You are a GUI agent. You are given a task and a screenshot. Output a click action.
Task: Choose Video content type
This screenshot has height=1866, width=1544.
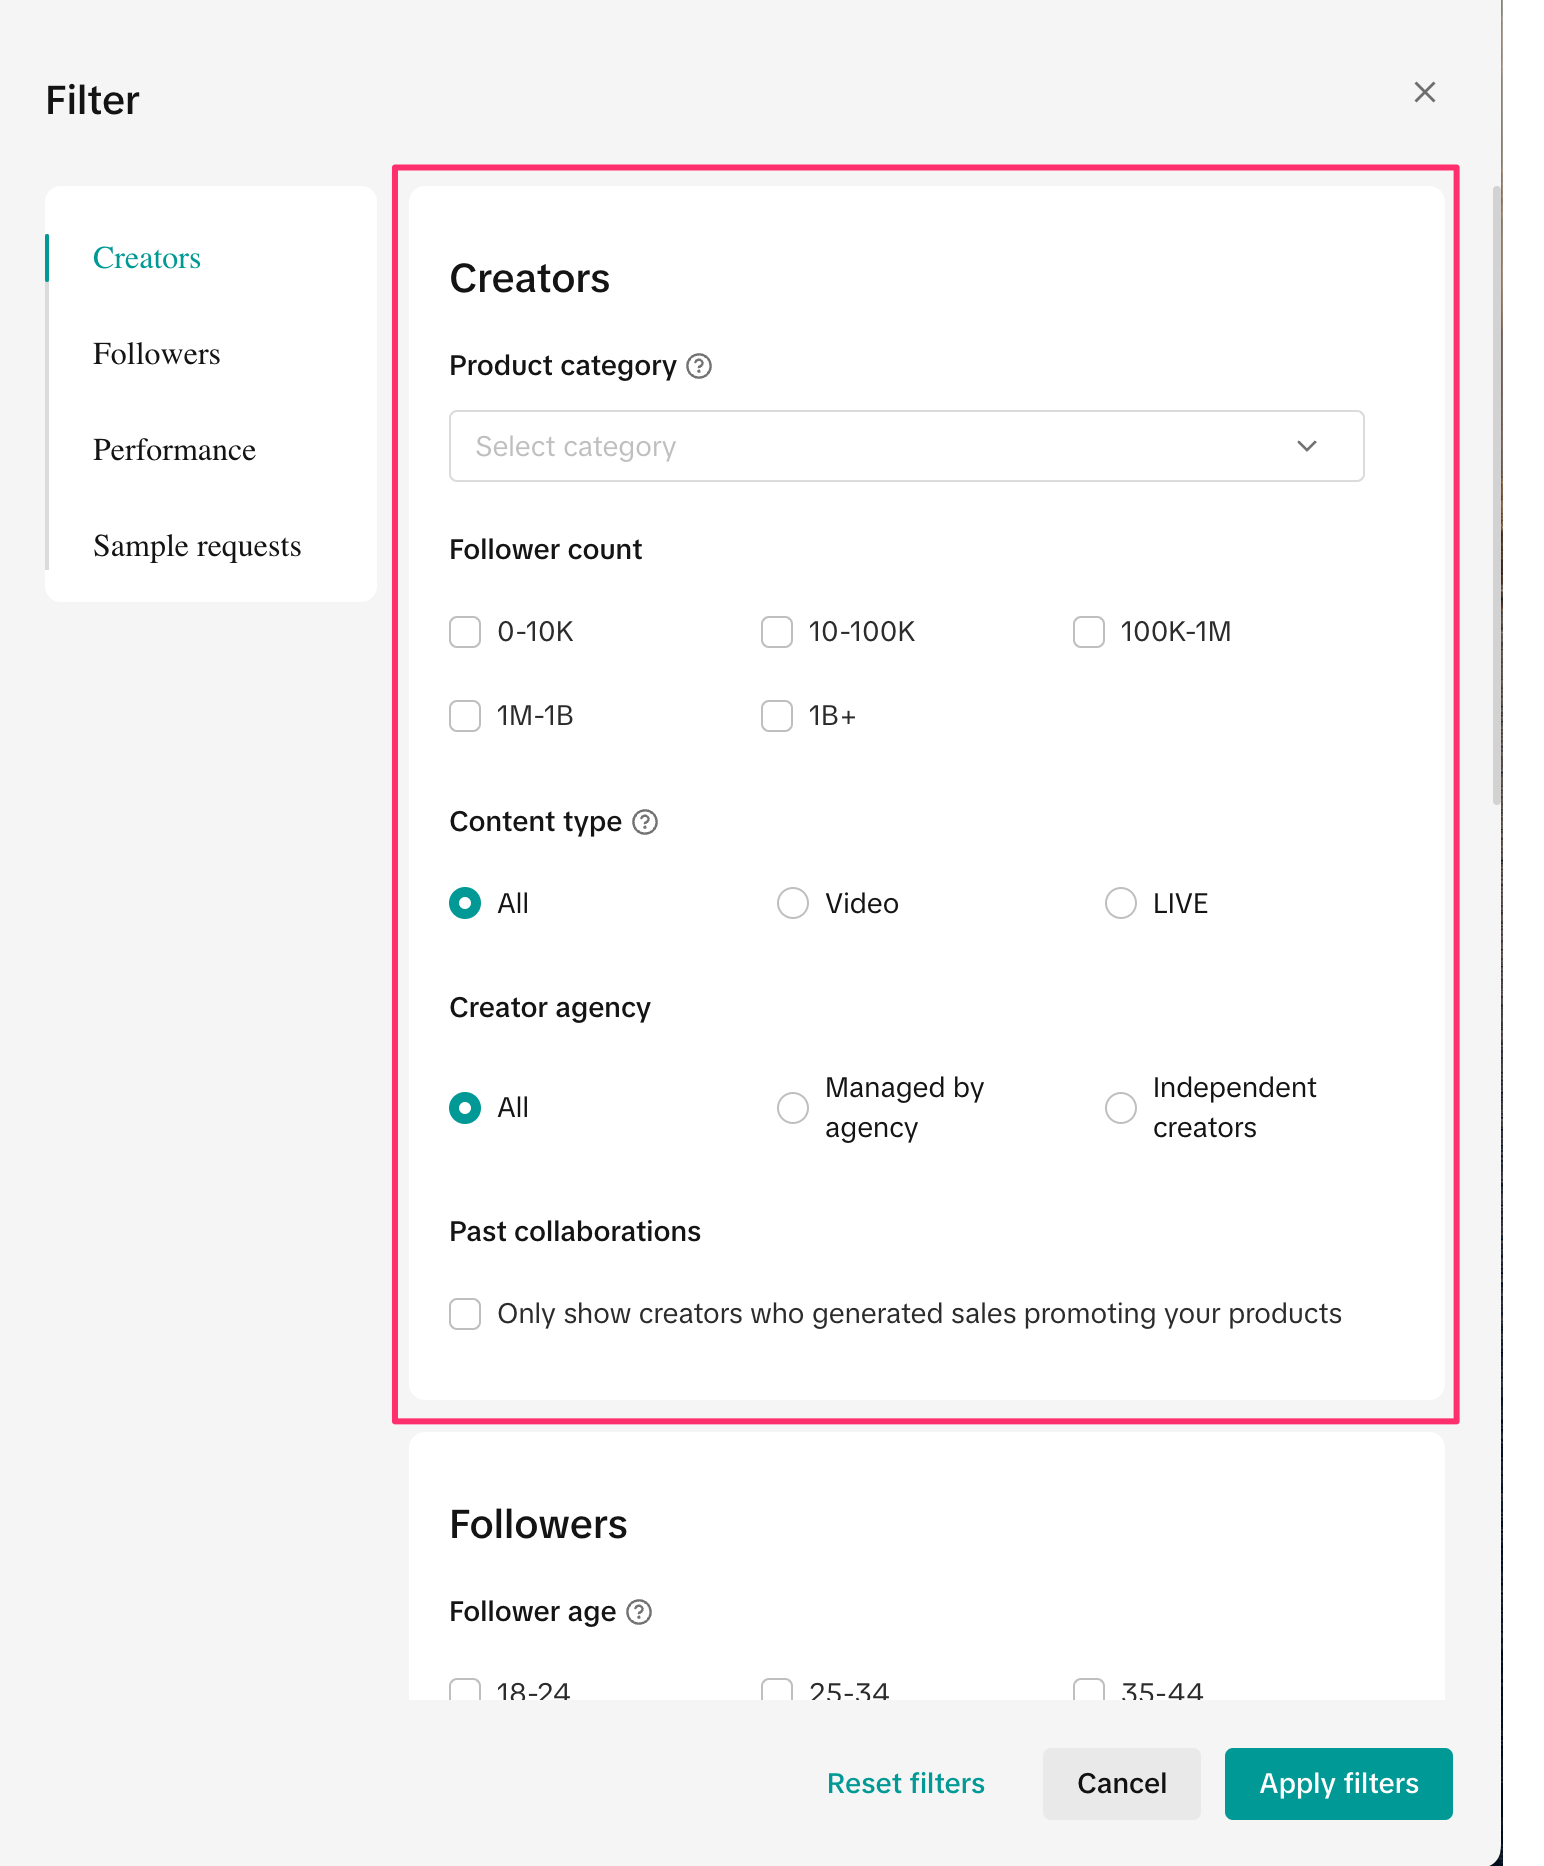point(793,903)
